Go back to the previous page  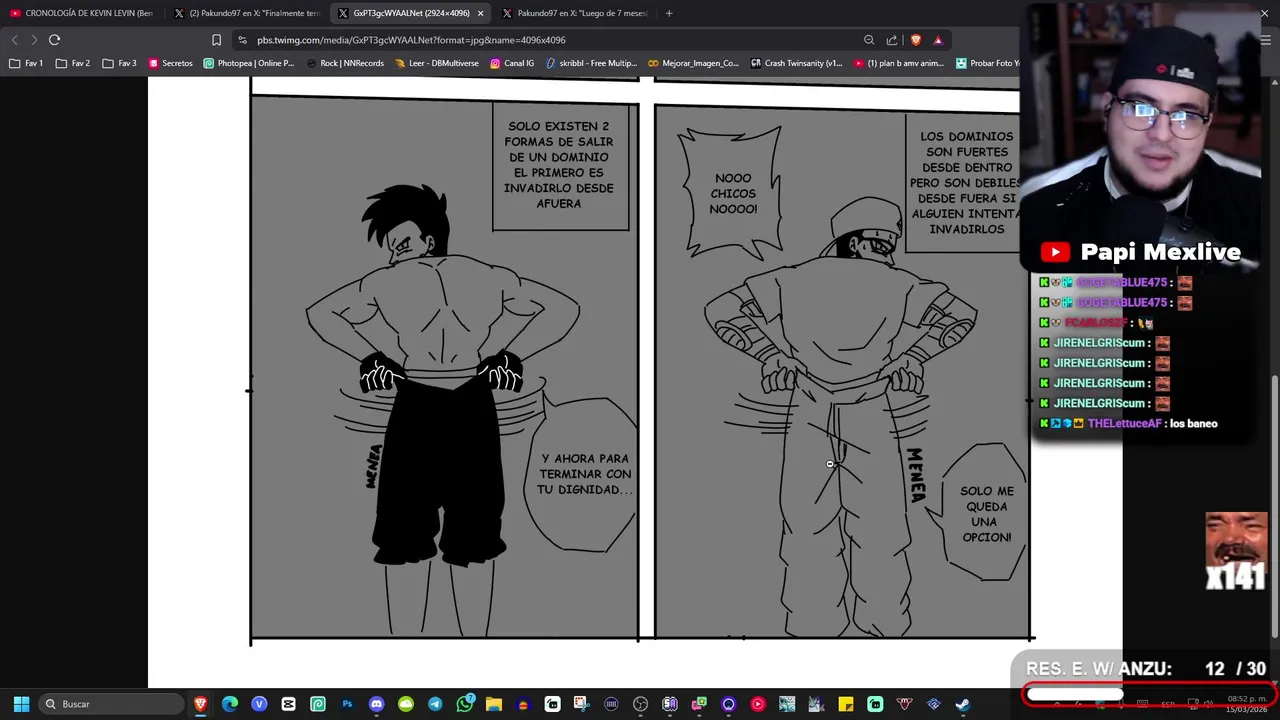click(x=14, y=40)
